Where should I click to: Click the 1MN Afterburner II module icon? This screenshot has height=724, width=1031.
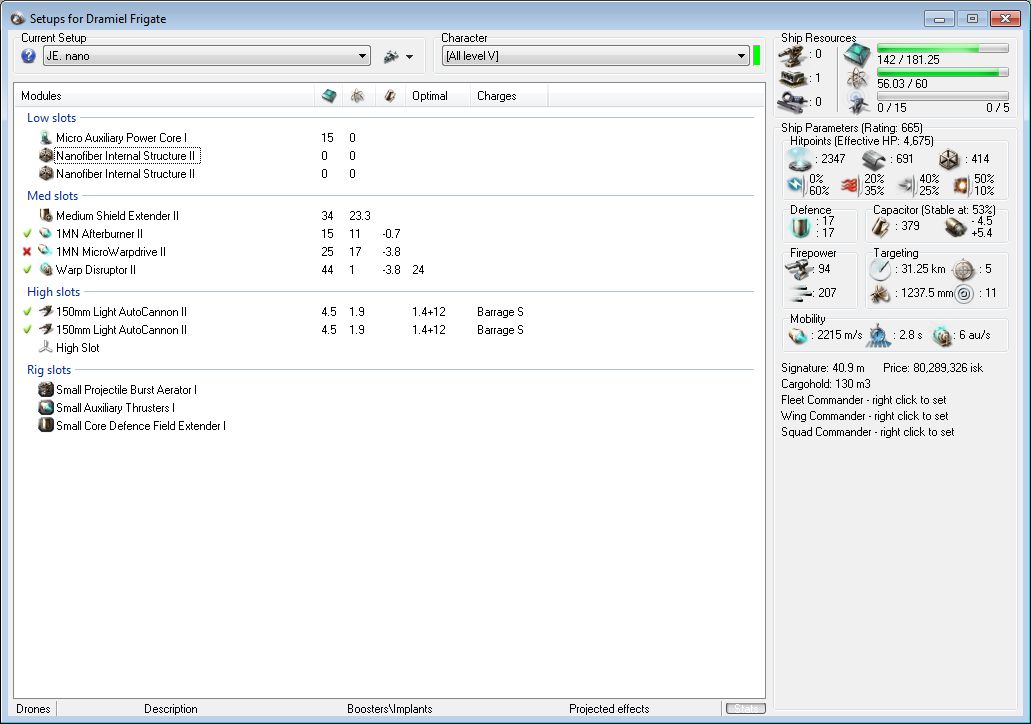(45, 233)
